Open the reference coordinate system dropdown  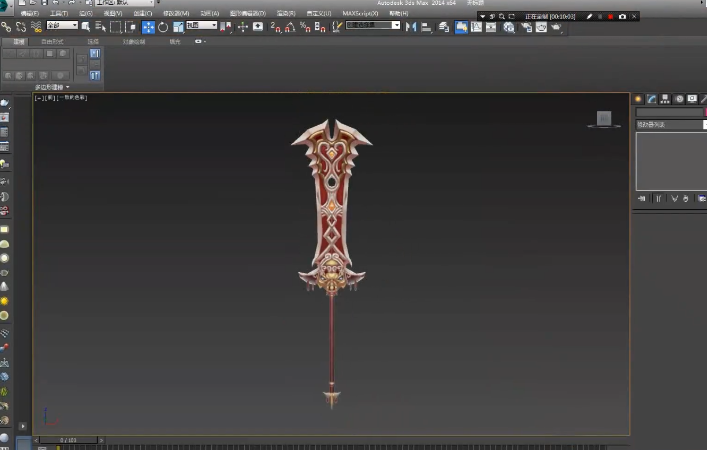[x=201, y=25]
